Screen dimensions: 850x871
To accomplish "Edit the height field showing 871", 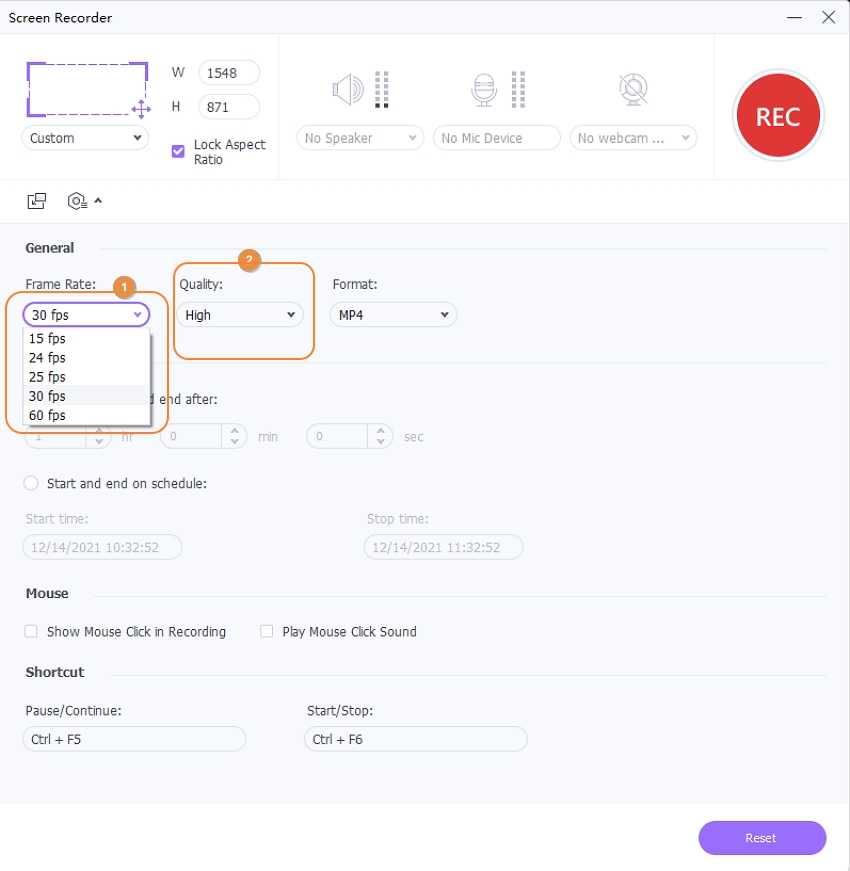I will pyautogui.click(x=229, y=107).
